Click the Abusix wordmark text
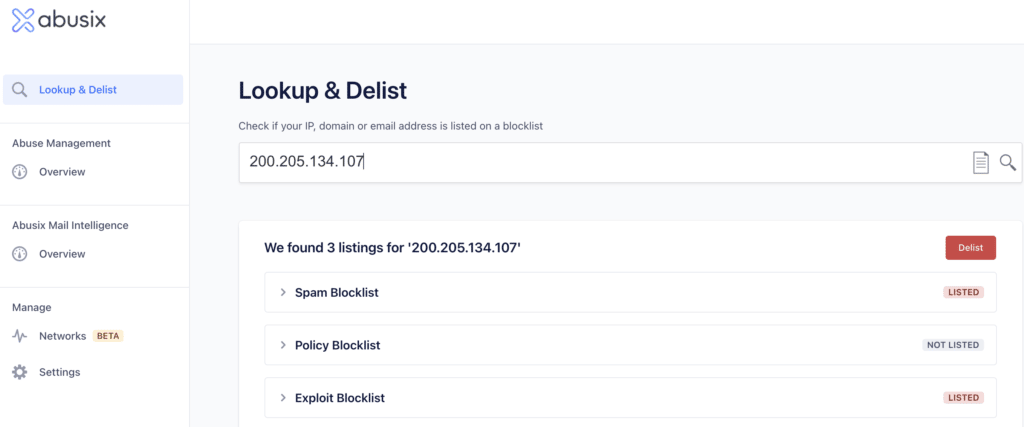 (x=72, y=20)
